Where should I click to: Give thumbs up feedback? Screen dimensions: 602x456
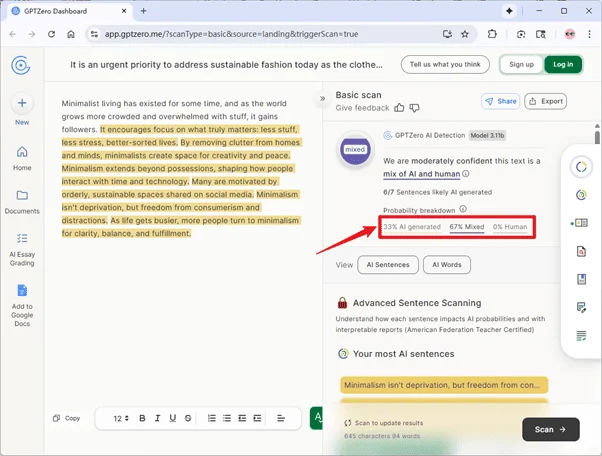[399, 108]
